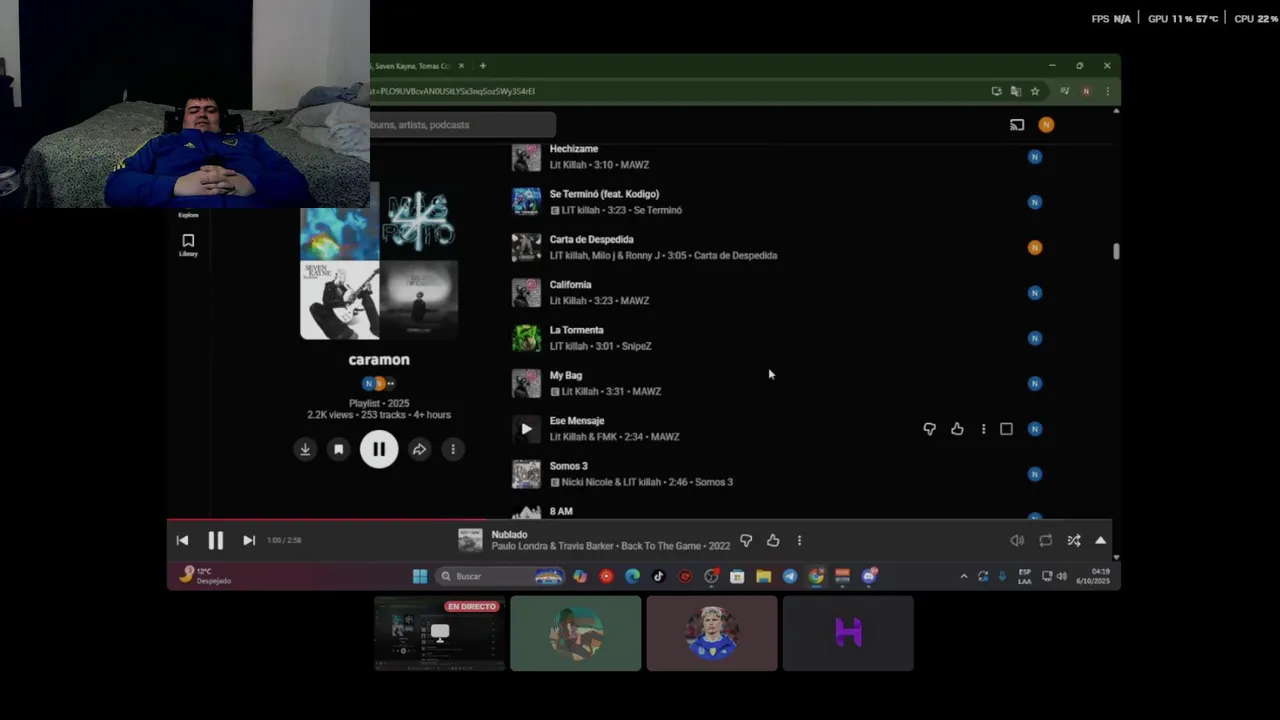Tick the Ese Mensaje selection checkbox
Screen dimensions: 1280x720
(1007, 429)
